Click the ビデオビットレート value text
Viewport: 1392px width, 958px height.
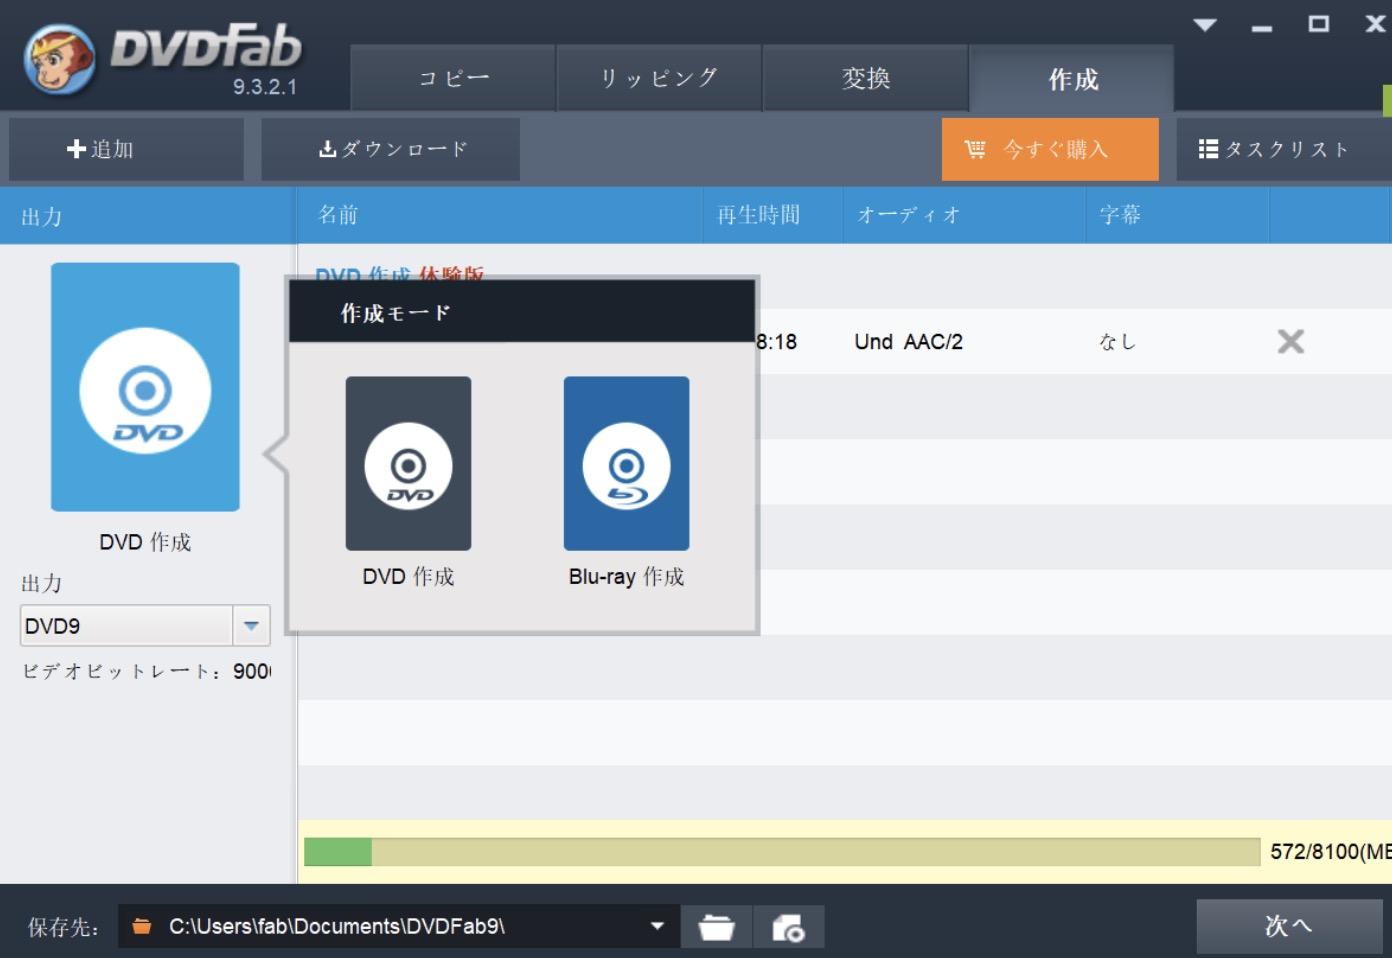point(252,671)
